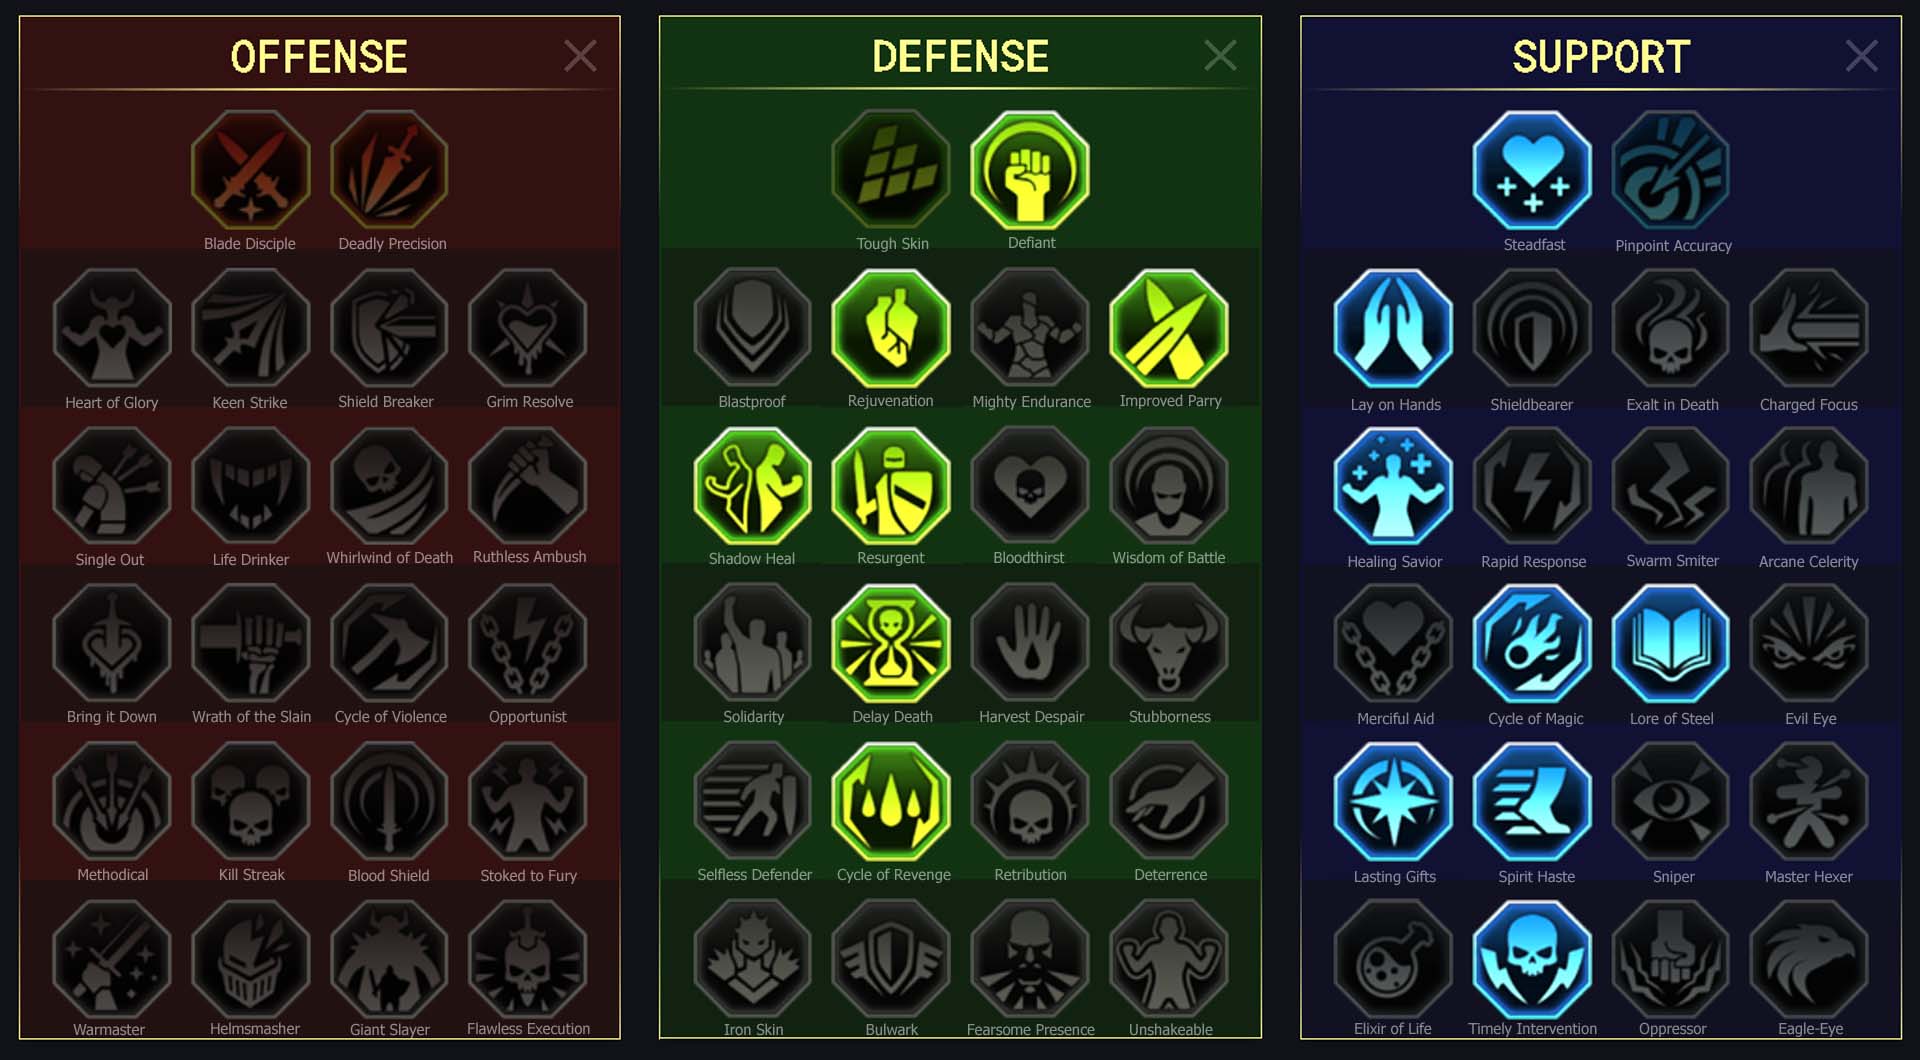Screen dimensions: 1920x1060
Task: Choose the Whirlwind of Death mastery
Action: pos(389,486)
